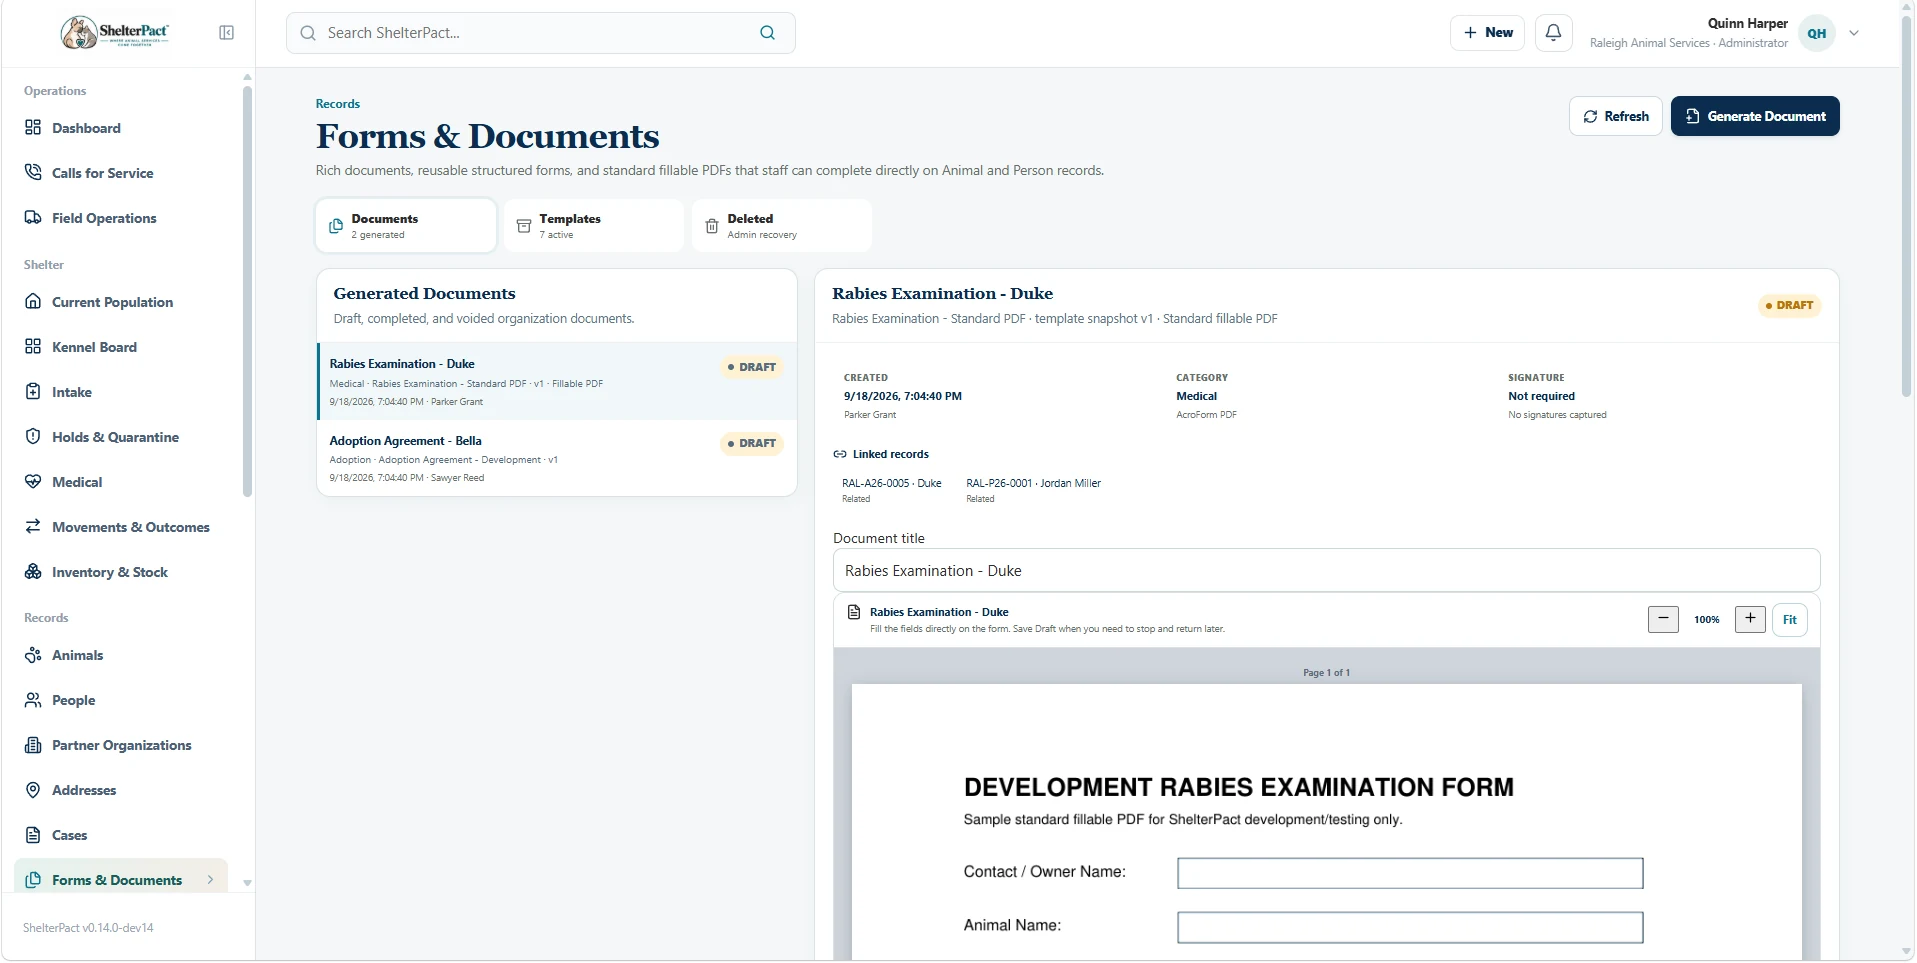The width and height of the screenshot is (1917, 963).
Task: Click the ShelterPact logo
Action: (115, 32)
